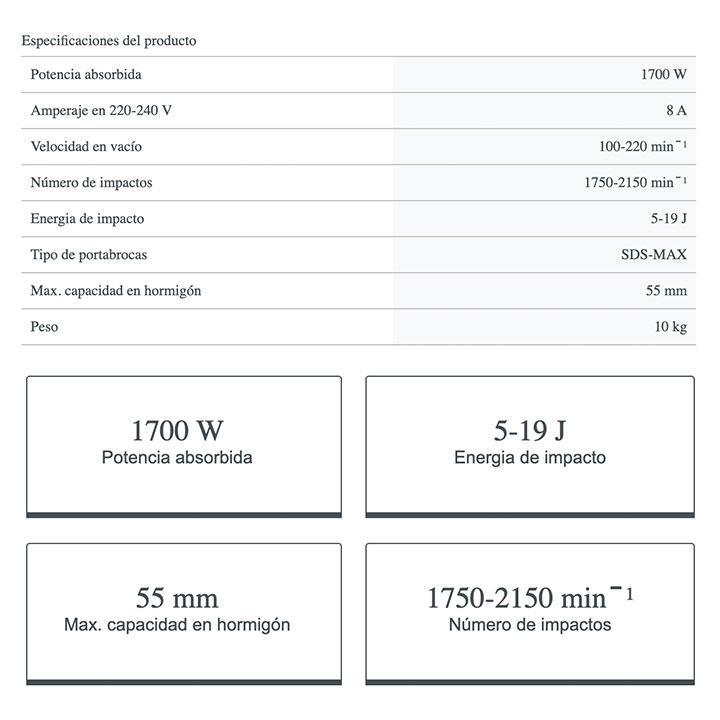Open the '5-19 J Energia de impacto' card

(x=530, y=445)
